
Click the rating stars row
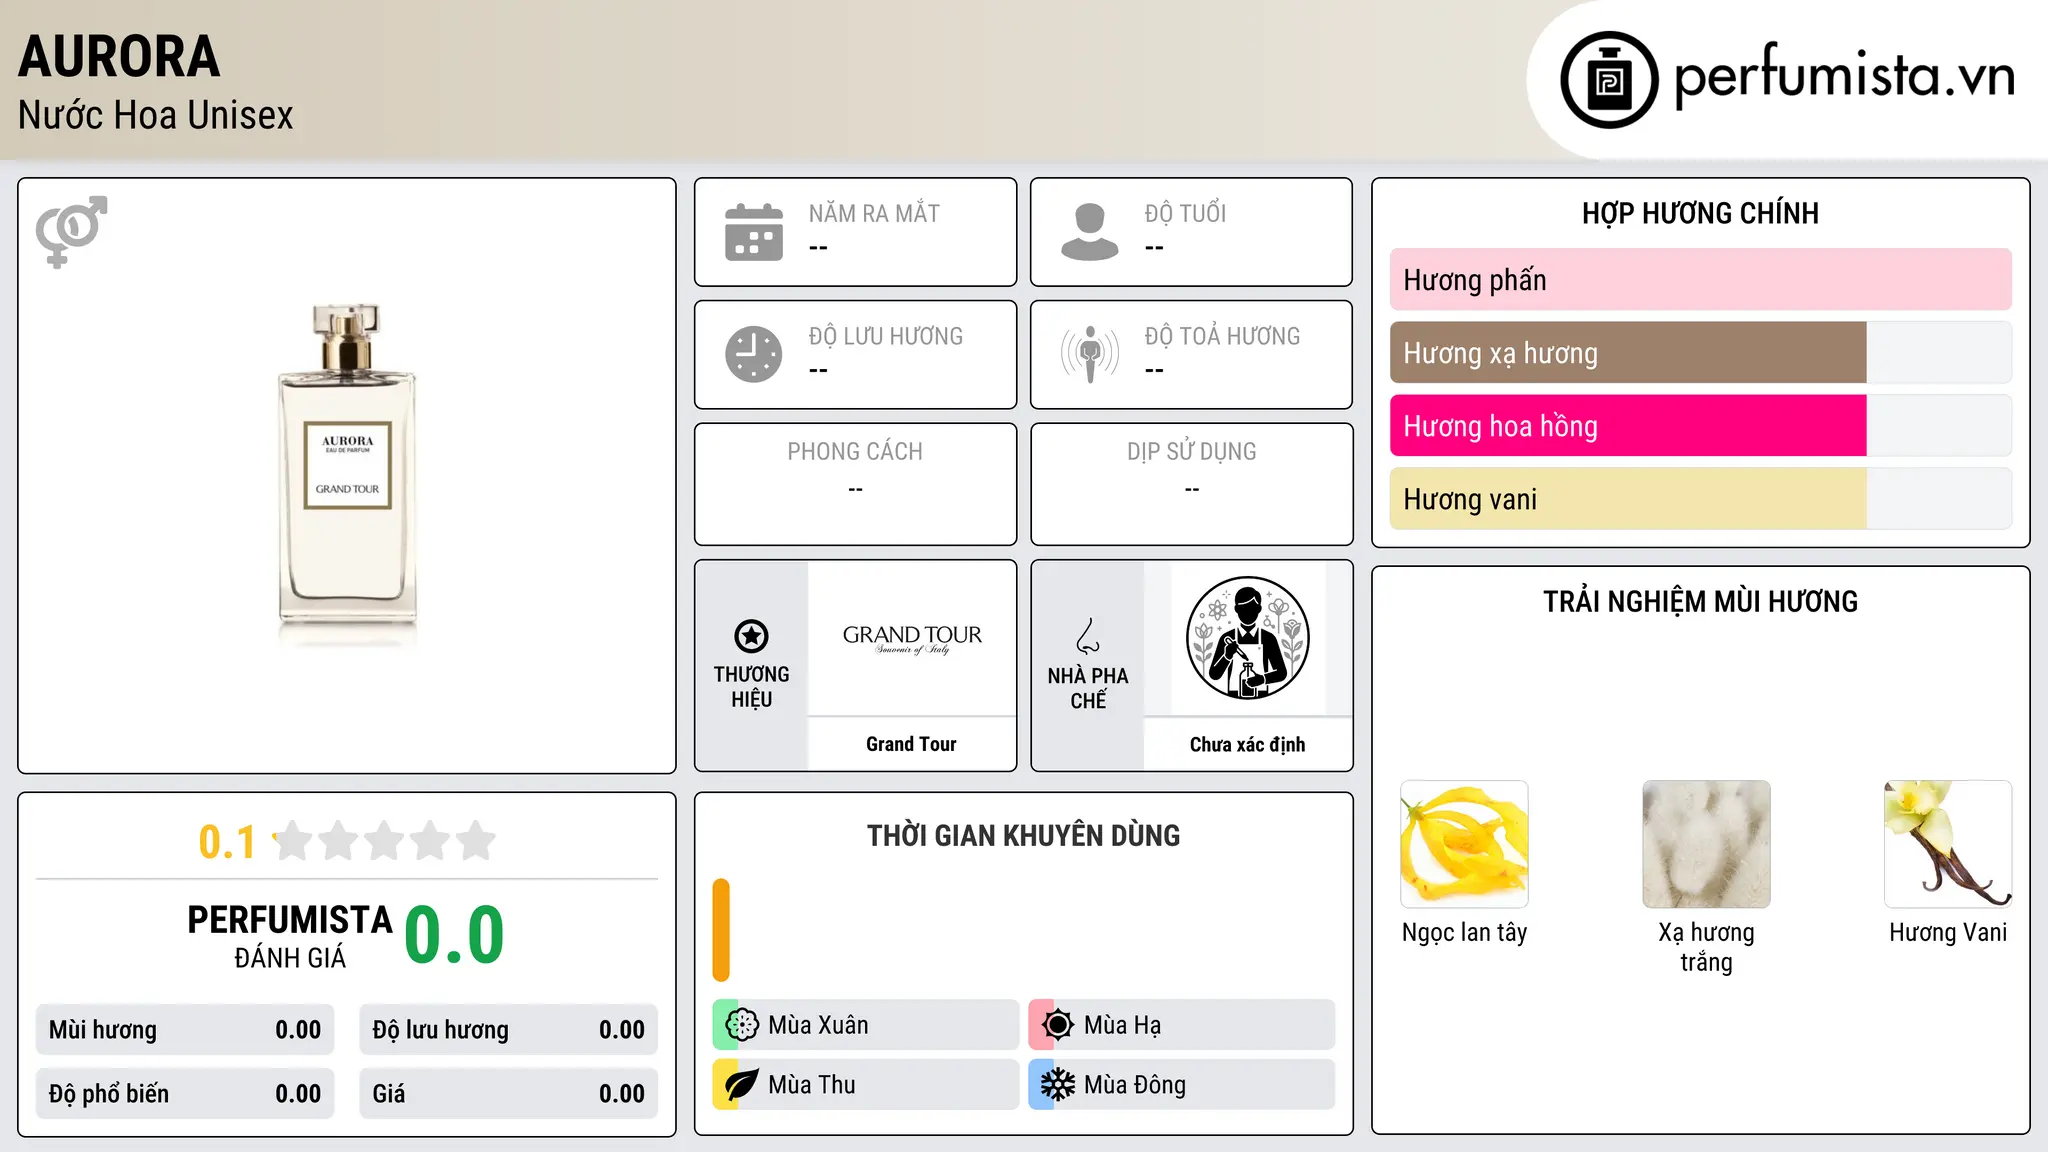click(x=384, y=841)
